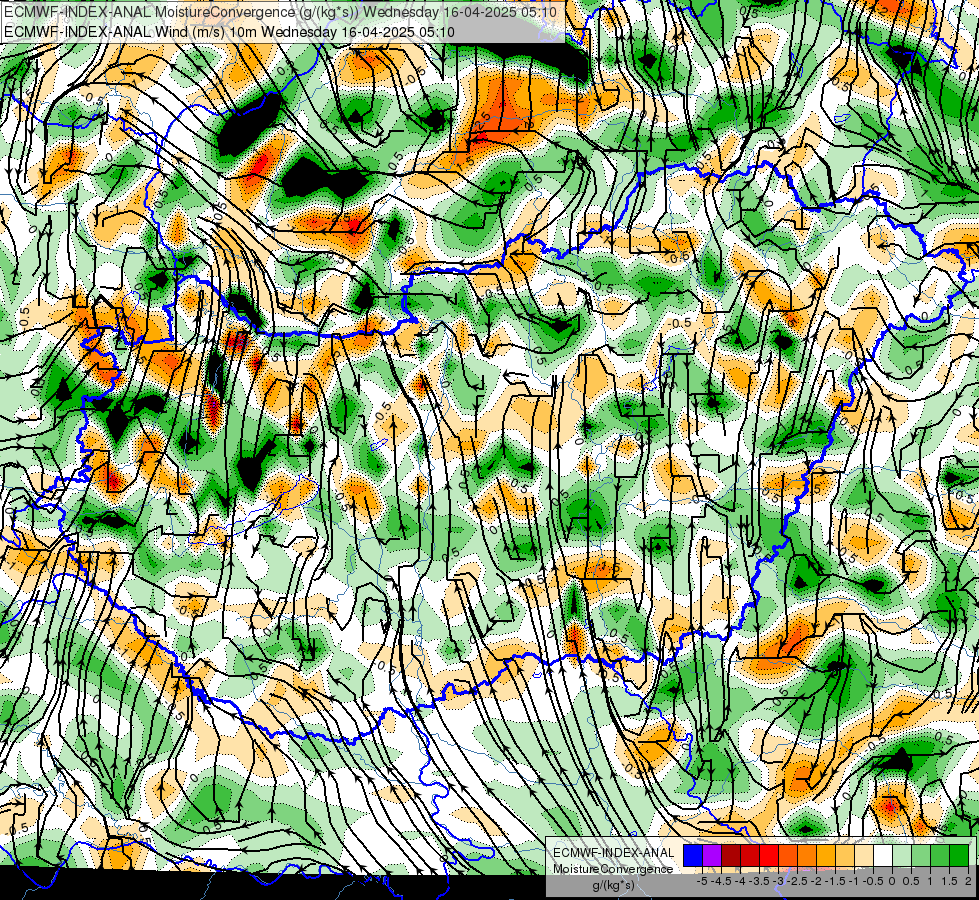Pick the dark maroon swatch left of -4

731,856
